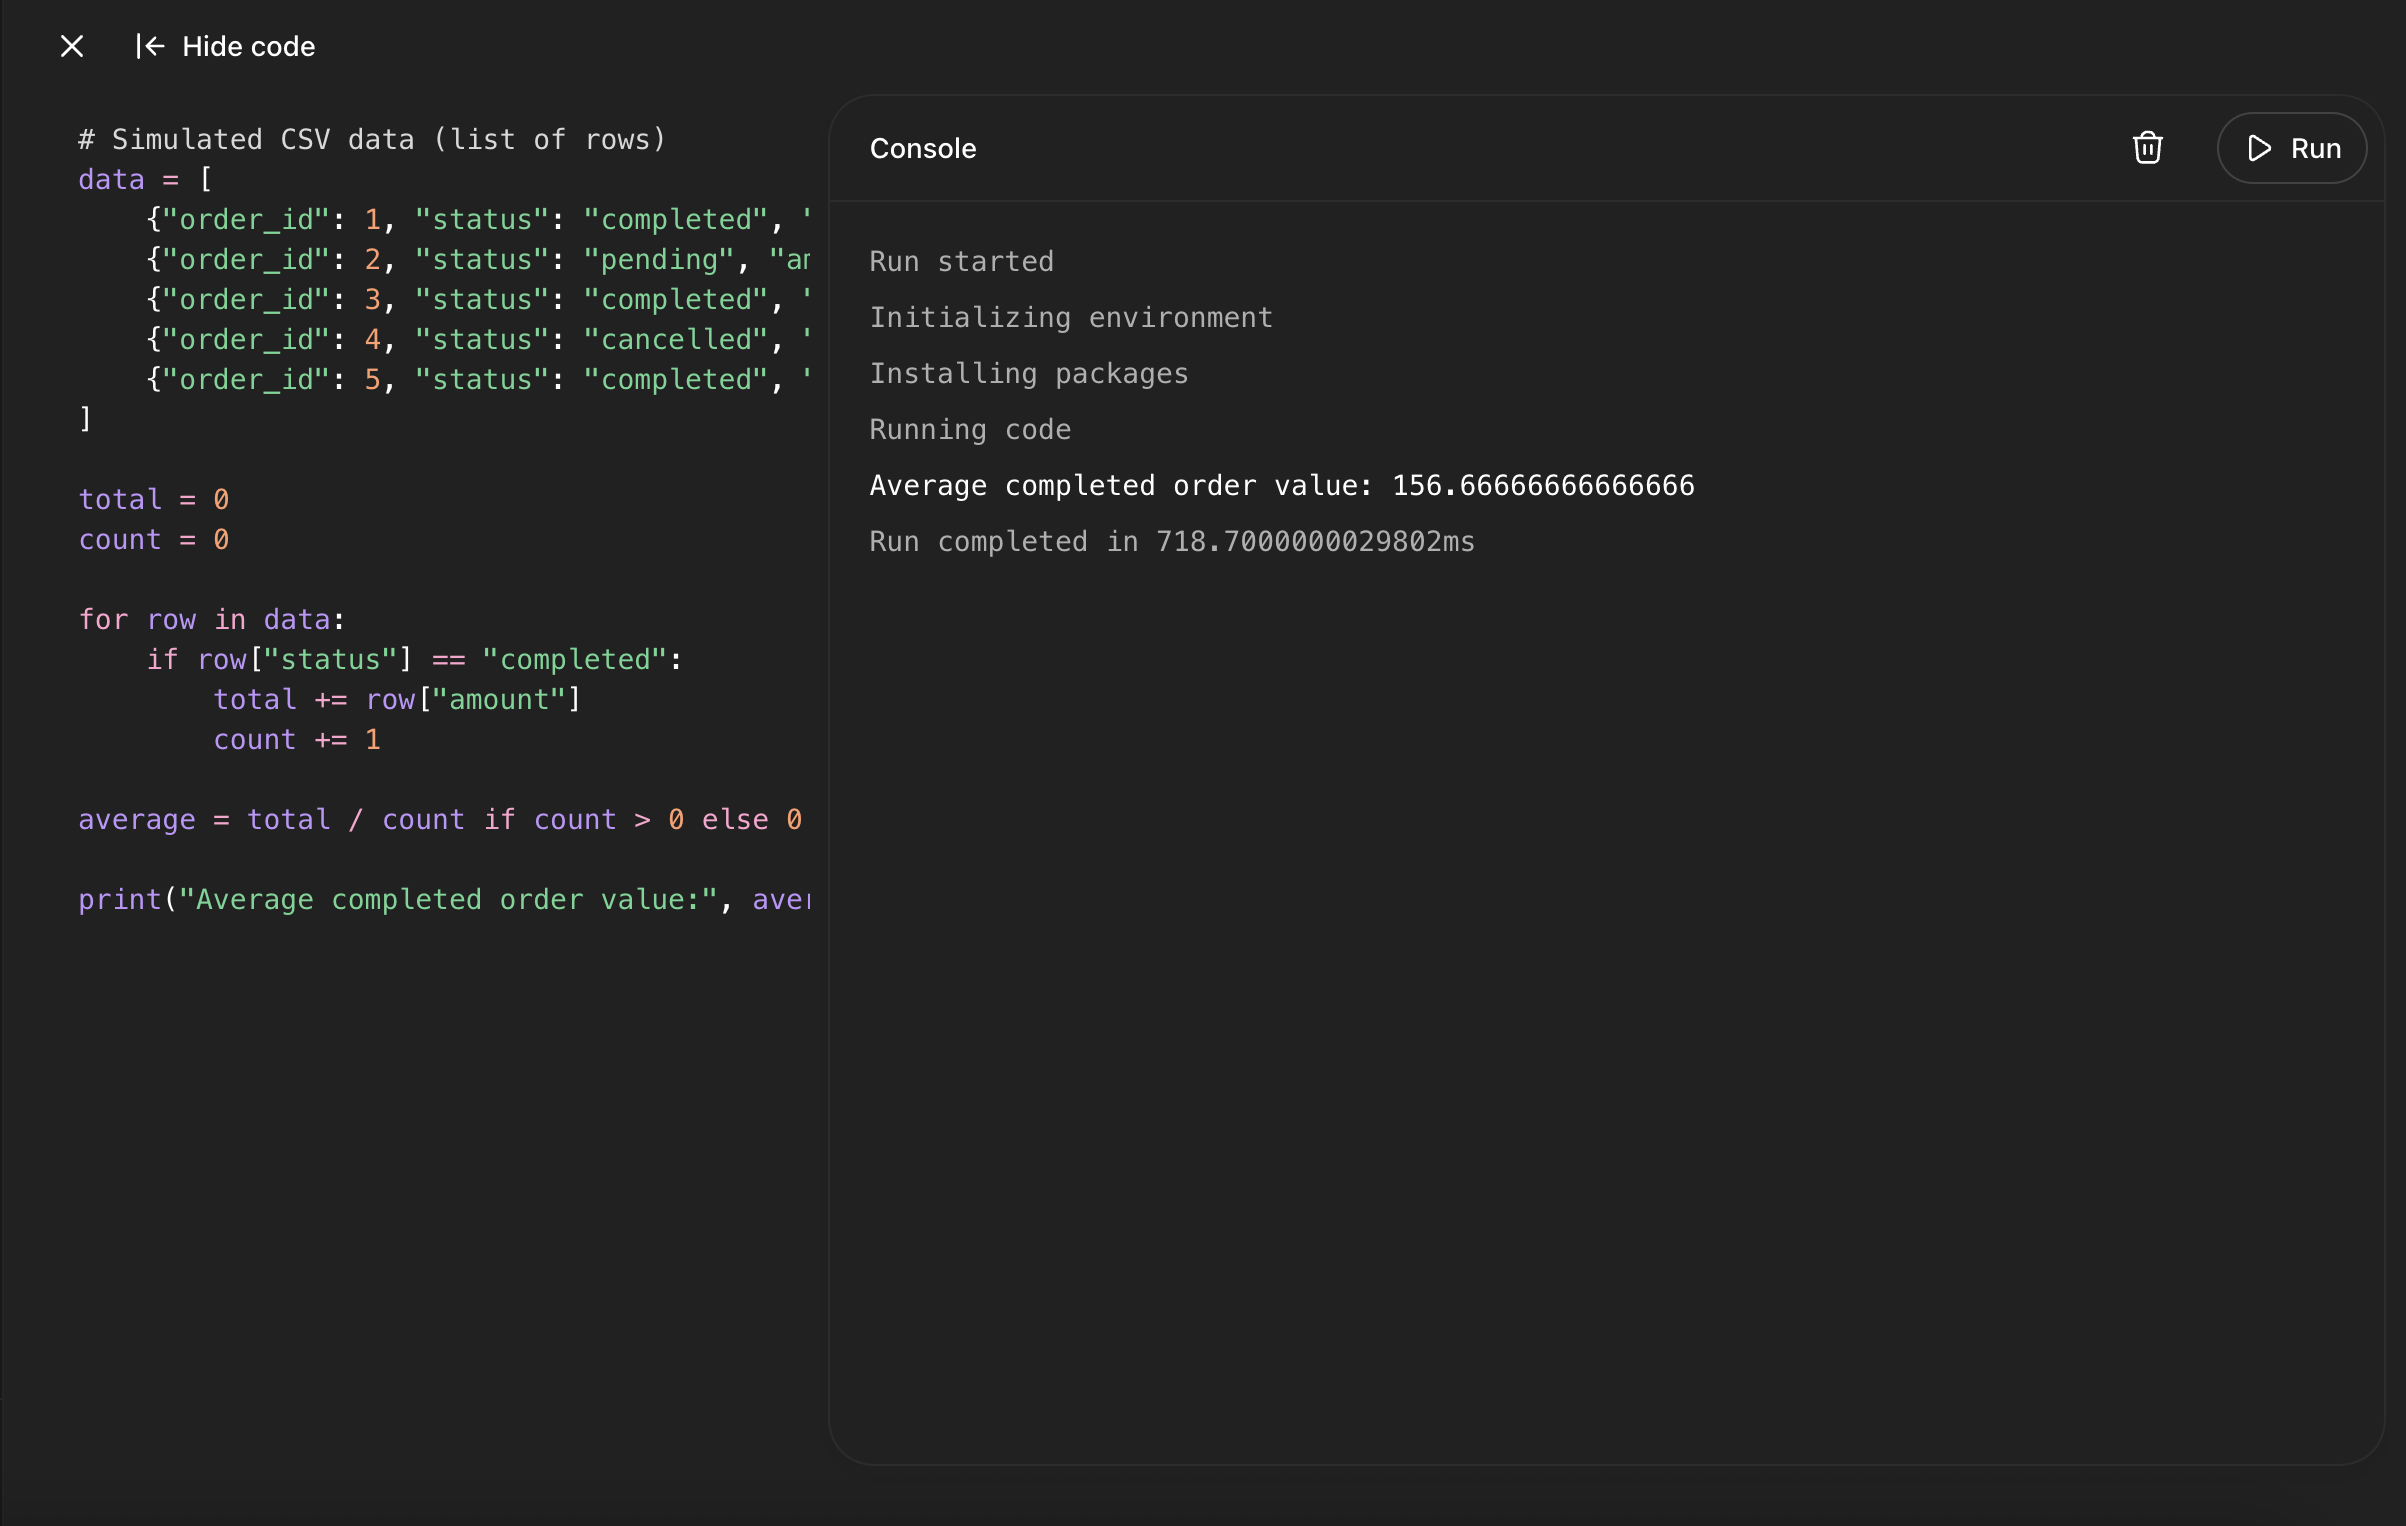The width and height of the screenshot is (2406, 1526).
Task: Click the Console panel title
Action: (x=922, y=148)
